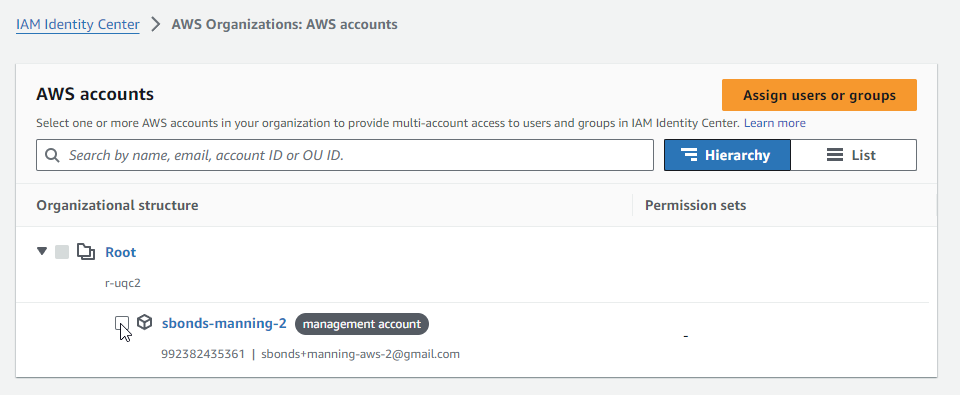
Task: Click the AWS Organizations: AWS accounts breadcrumb text
Action: [x=285, y=24]
